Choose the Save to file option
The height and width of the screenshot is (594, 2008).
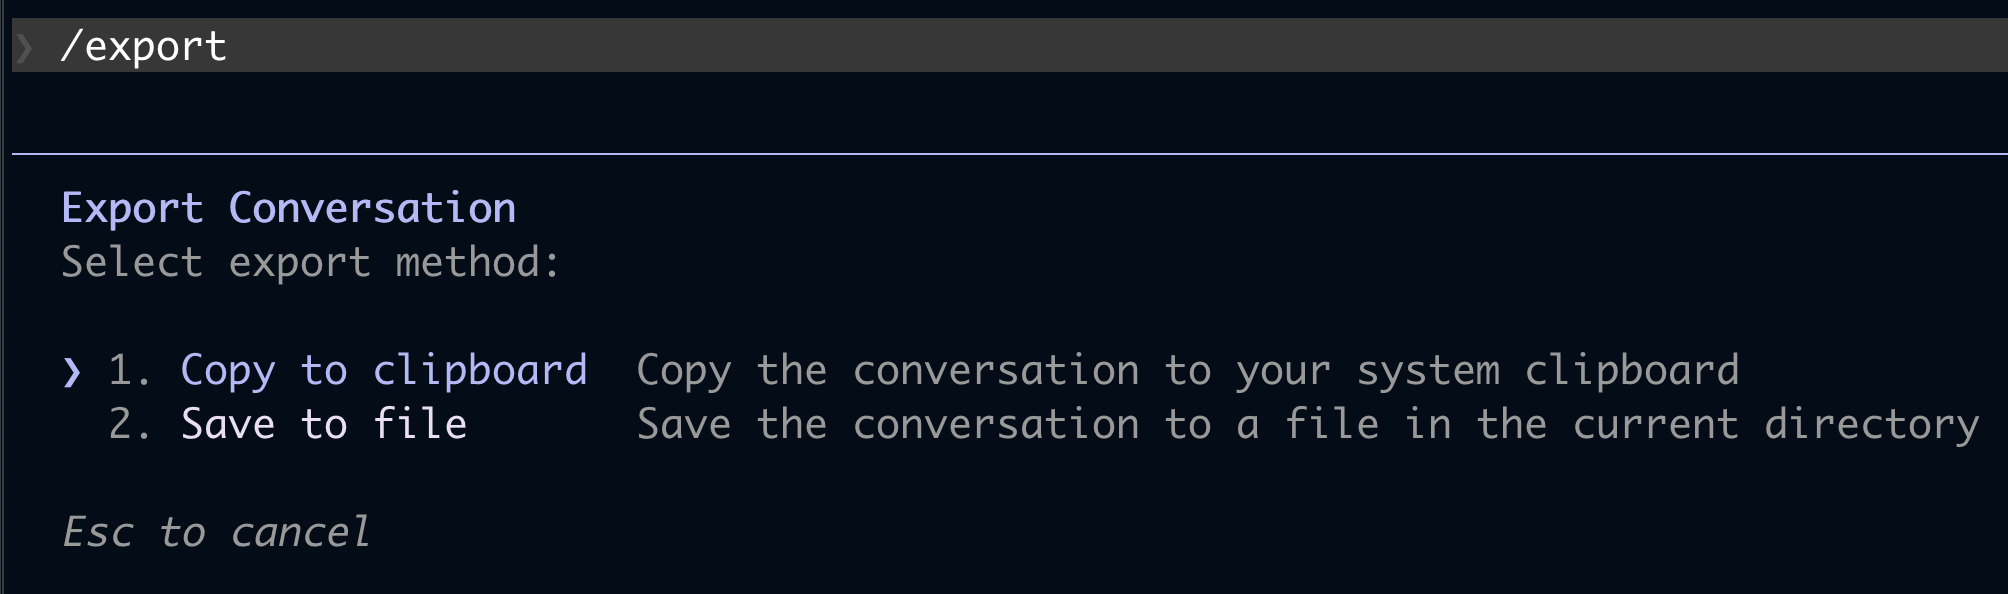[x=323, y=425]
